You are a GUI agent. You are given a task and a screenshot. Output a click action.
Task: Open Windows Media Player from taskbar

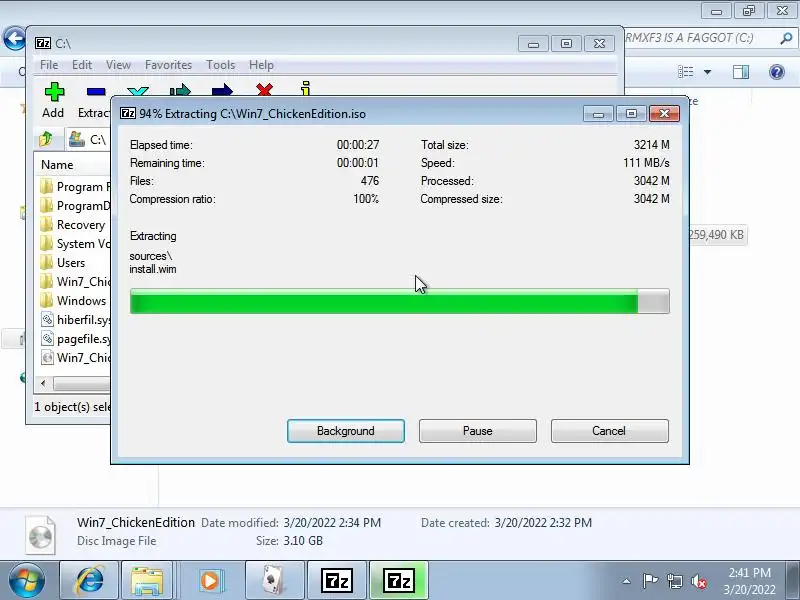click(210, 581)
